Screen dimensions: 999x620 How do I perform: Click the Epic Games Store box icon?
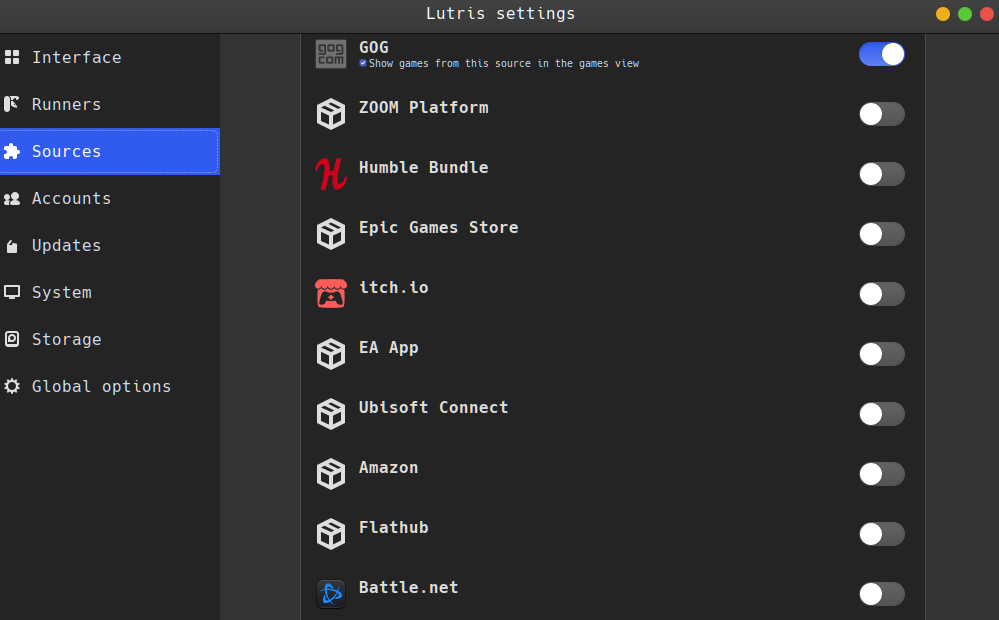[331, 234]
